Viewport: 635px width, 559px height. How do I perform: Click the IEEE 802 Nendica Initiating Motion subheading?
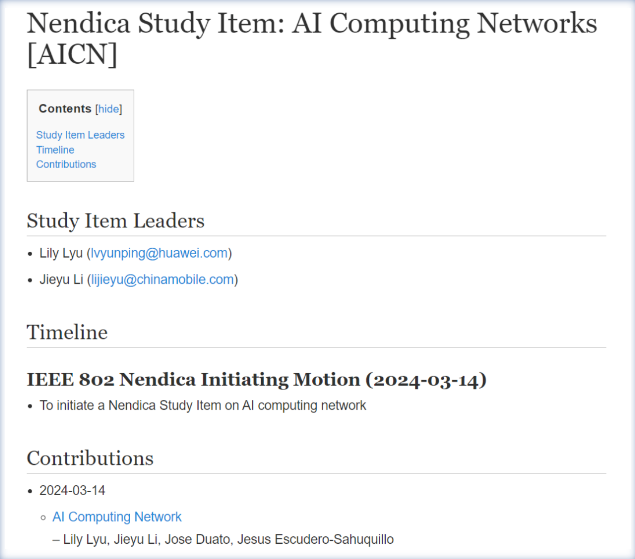256,380
